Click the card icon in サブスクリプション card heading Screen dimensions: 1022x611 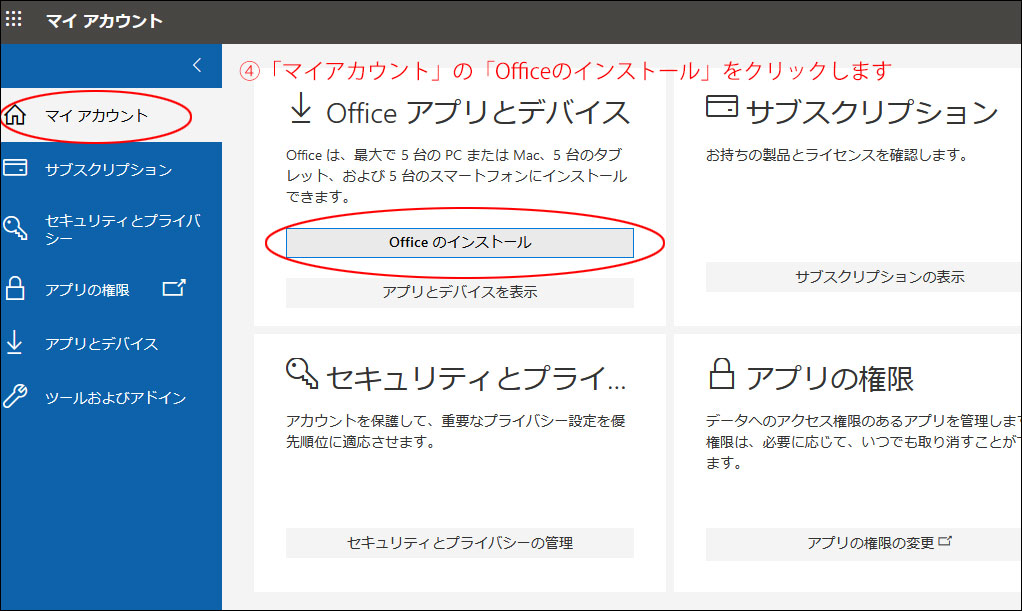click(x=722, y=106)
